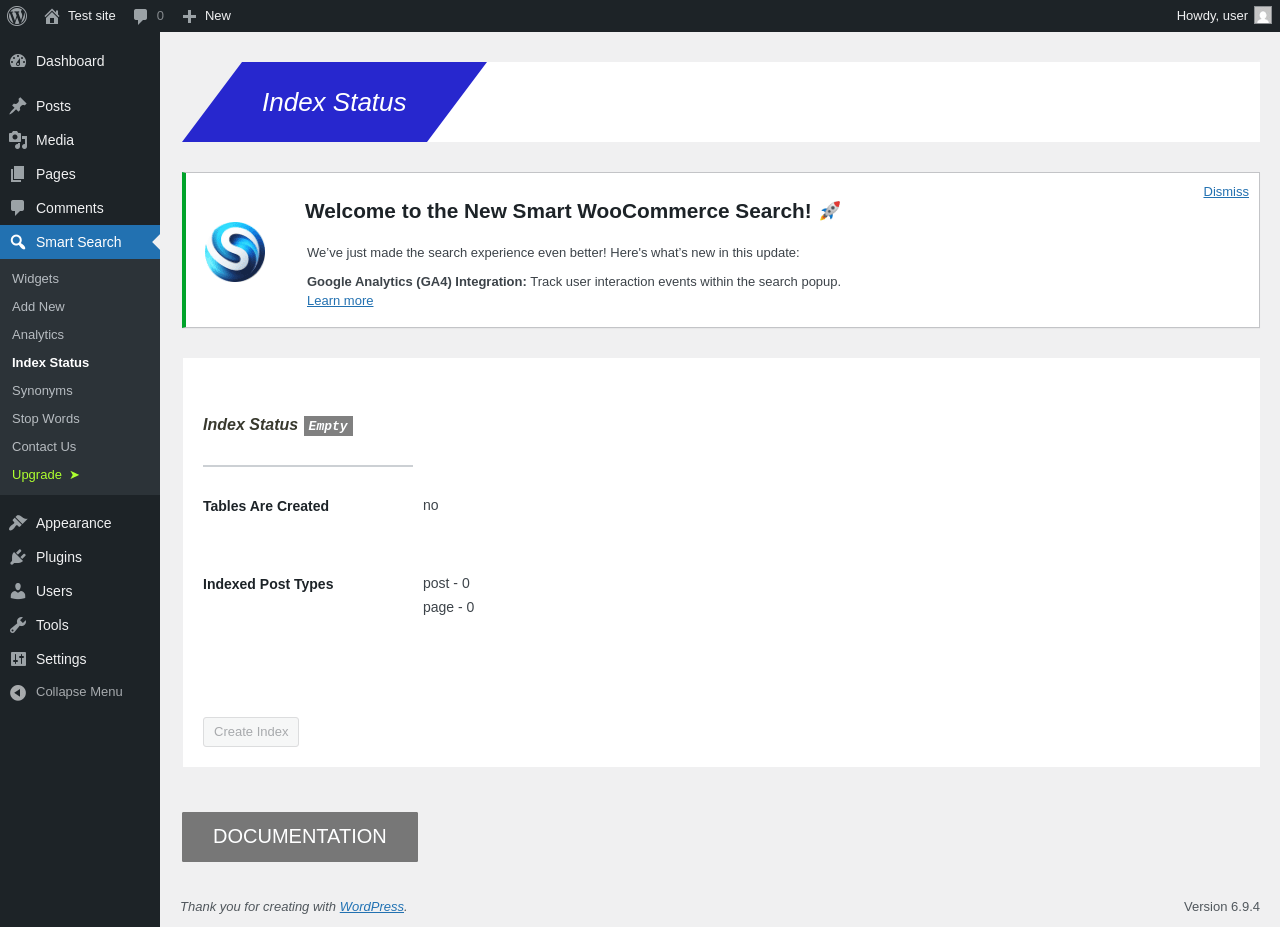Follow the Learn more link

(x=340, y=301)
